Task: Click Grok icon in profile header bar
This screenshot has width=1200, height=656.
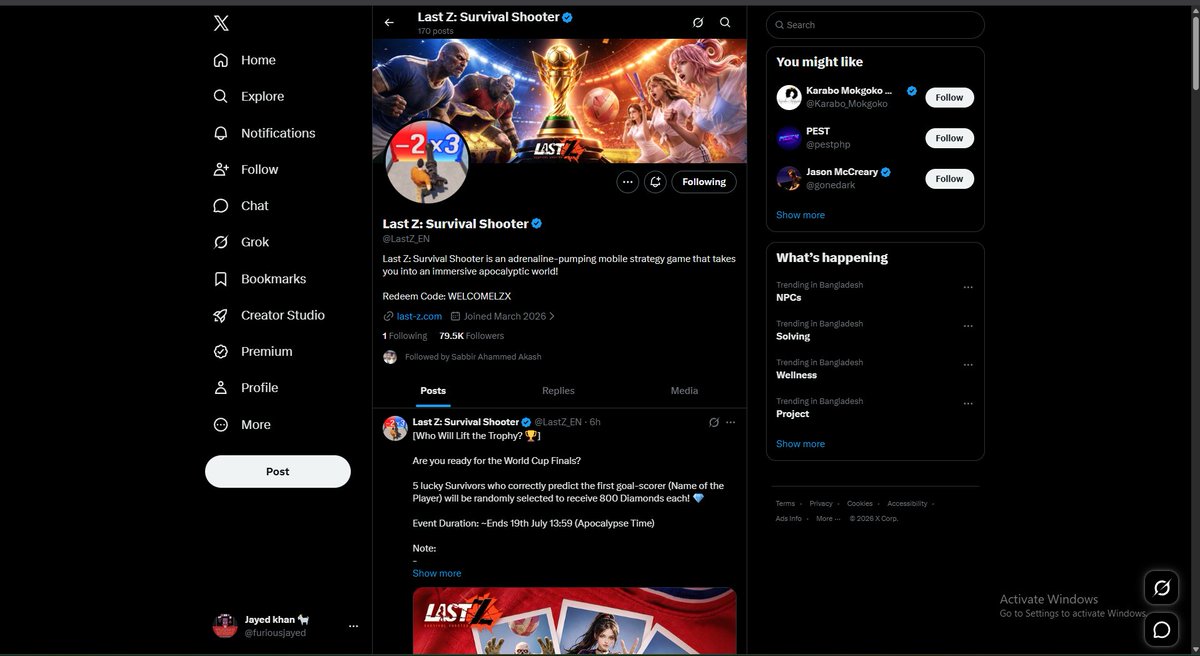Action: pos(698,22)
